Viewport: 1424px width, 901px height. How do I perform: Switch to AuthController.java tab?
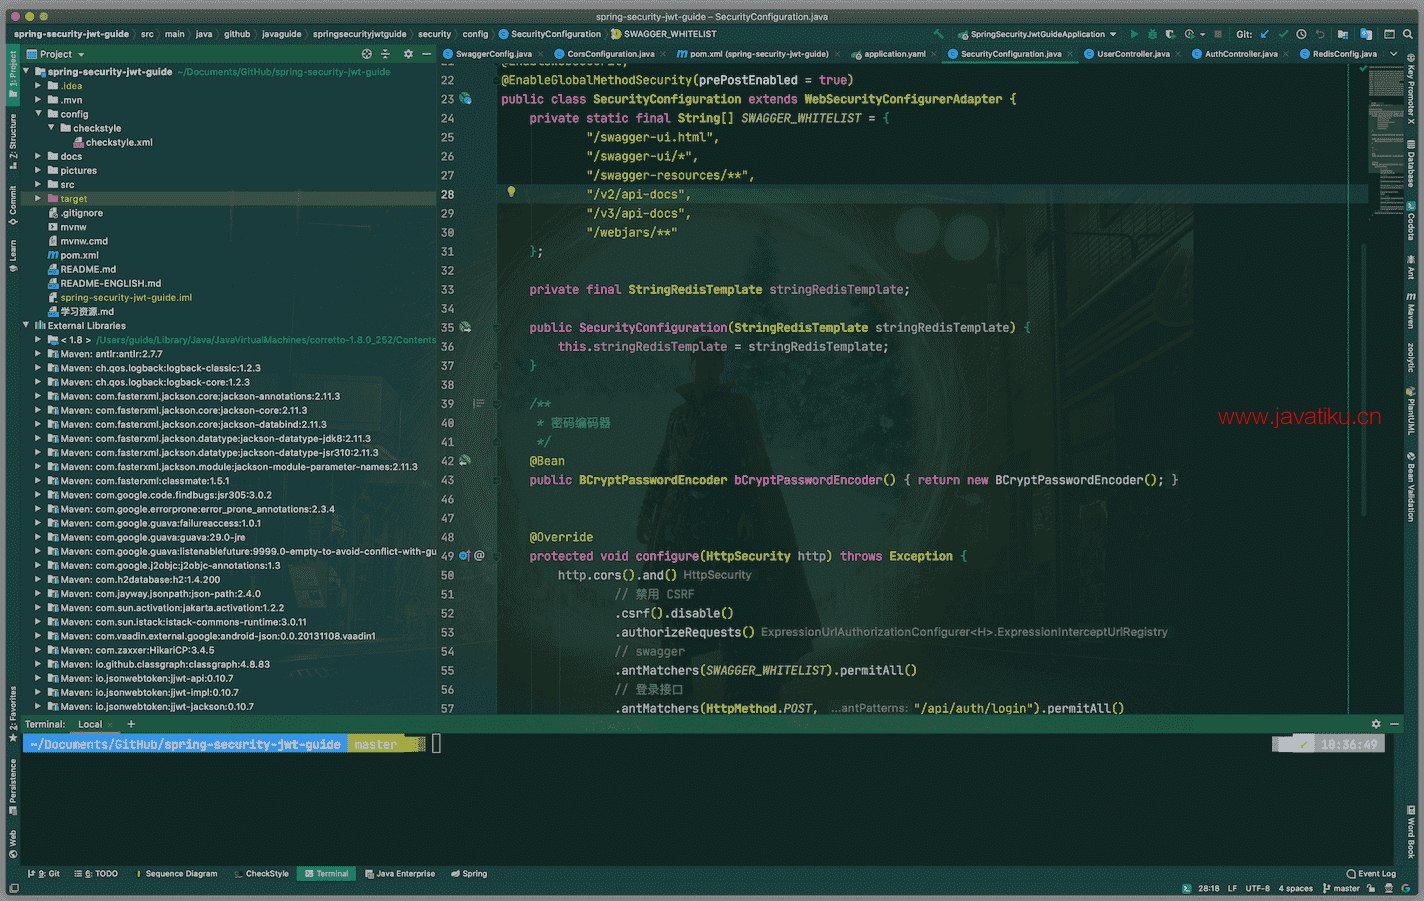(1240, 54)
